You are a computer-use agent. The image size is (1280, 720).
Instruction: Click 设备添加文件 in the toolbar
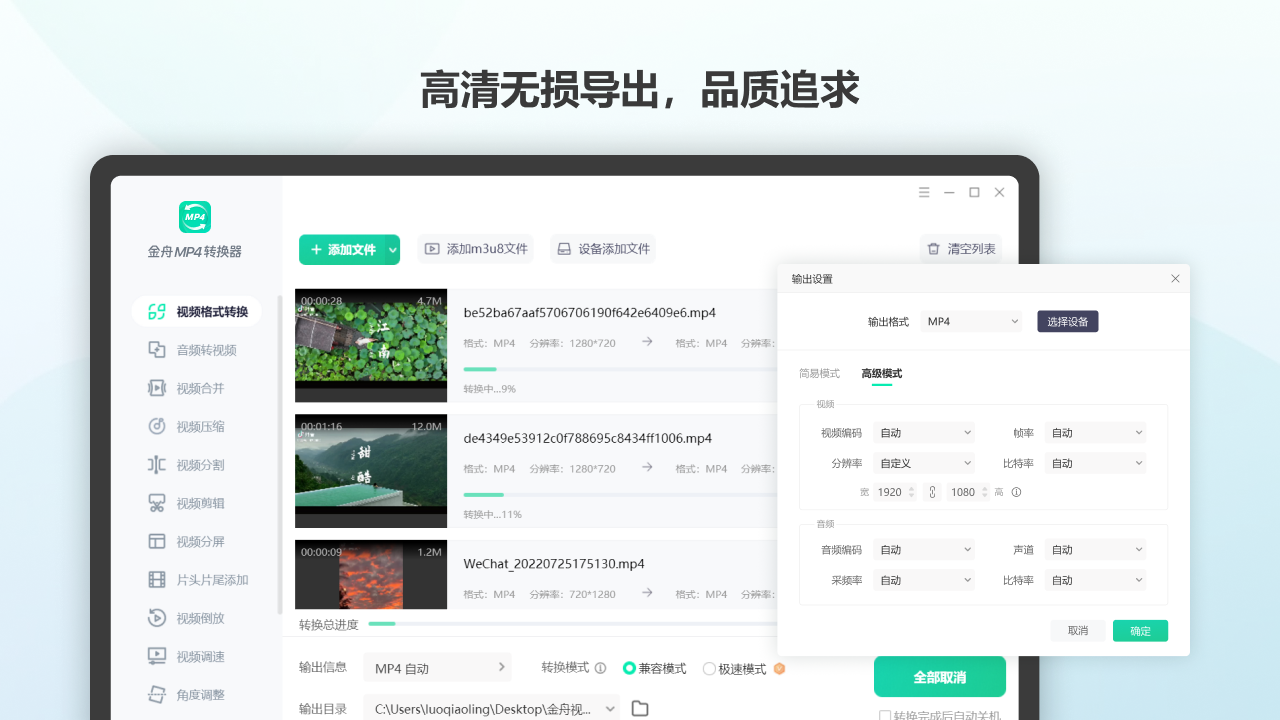point(603,248)
